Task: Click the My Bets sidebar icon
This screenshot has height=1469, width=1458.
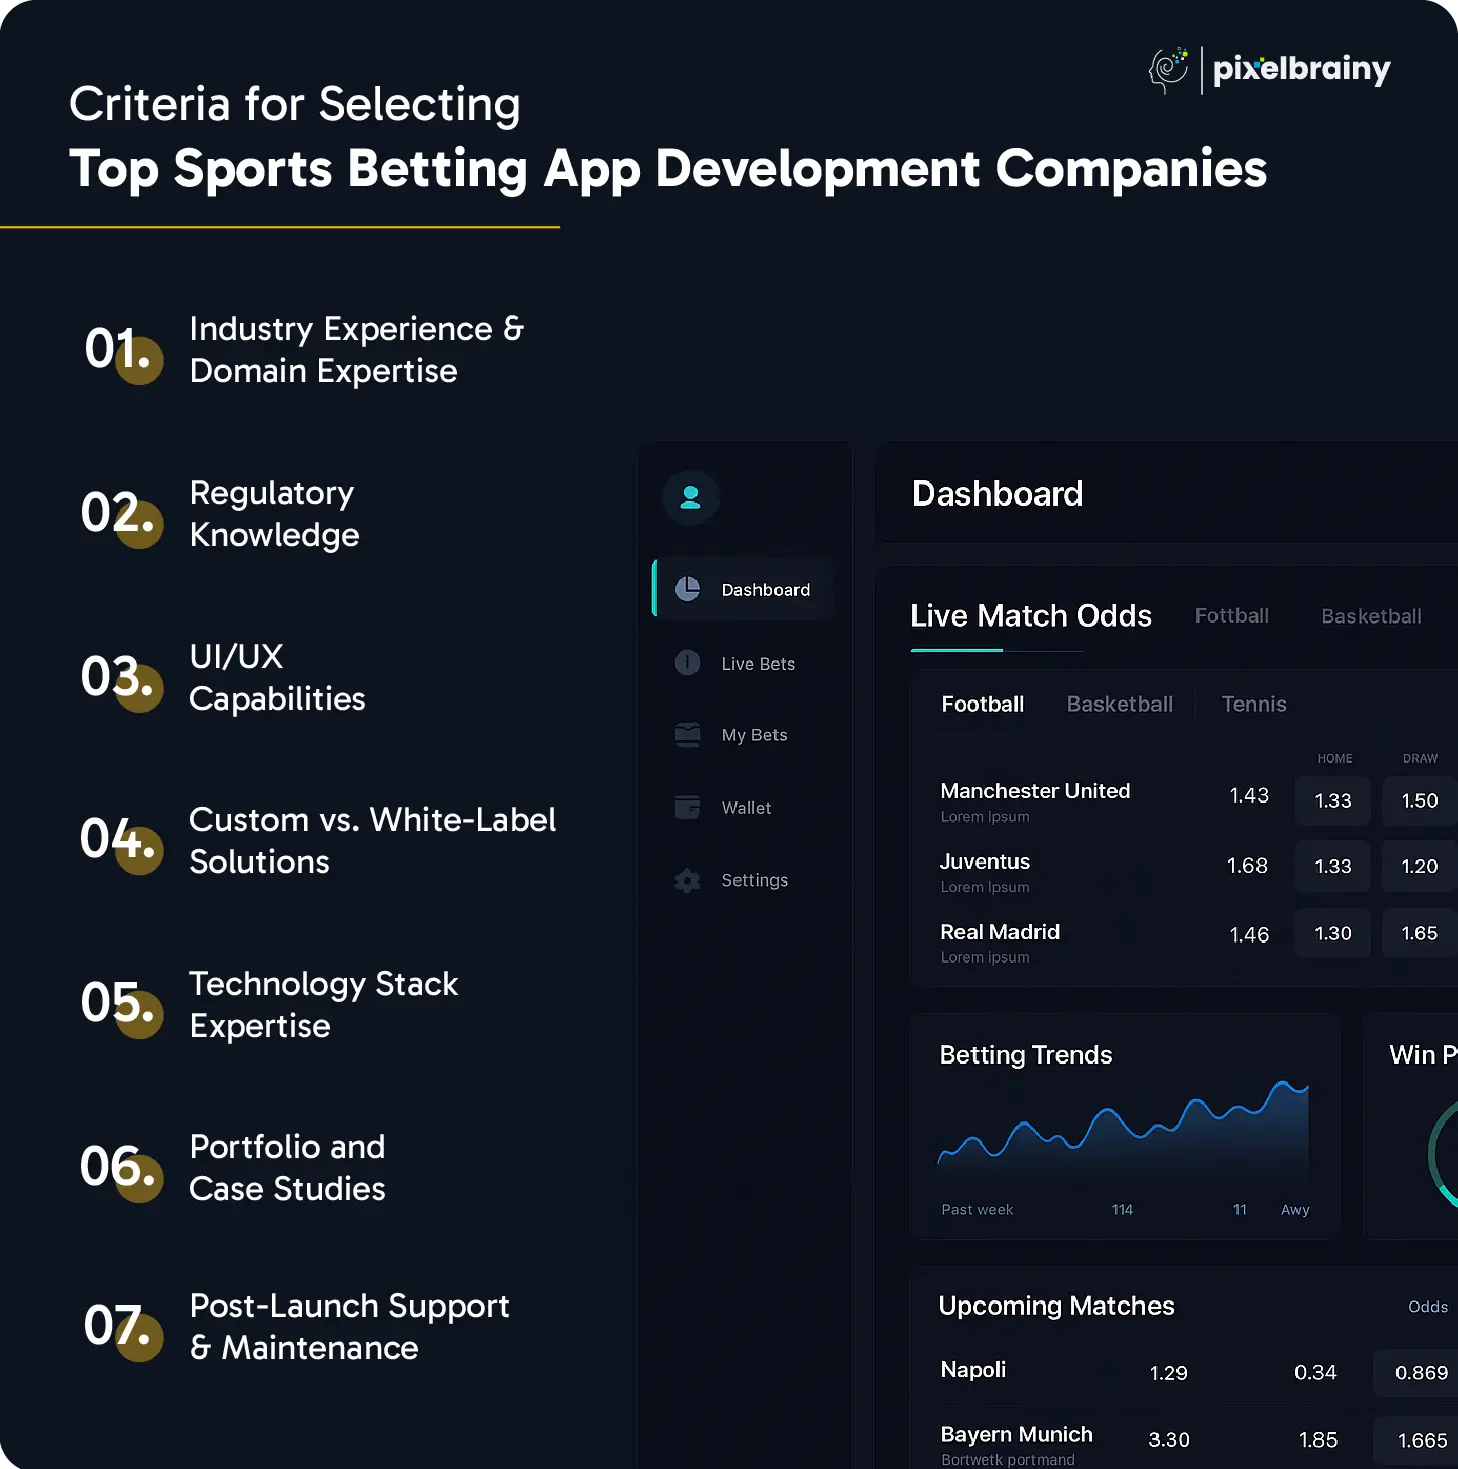Action: [688, 735]
